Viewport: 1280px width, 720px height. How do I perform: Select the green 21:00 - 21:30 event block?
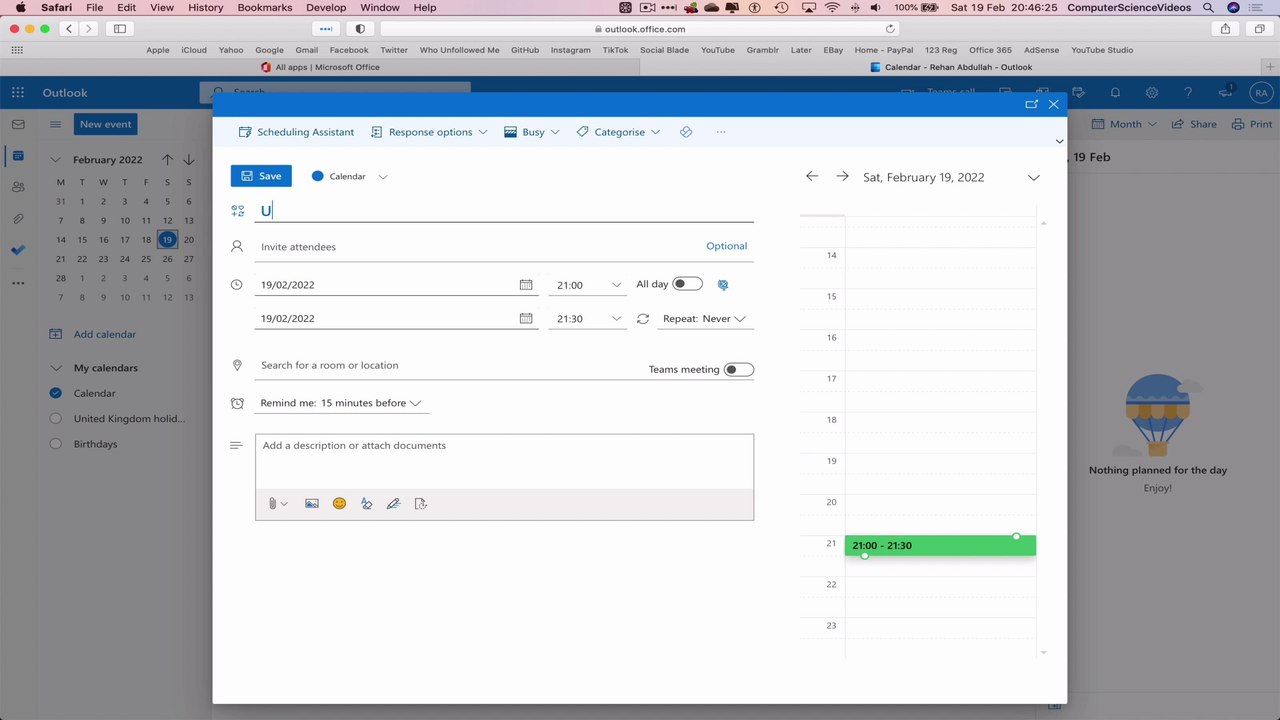click(x=940, y=545)
